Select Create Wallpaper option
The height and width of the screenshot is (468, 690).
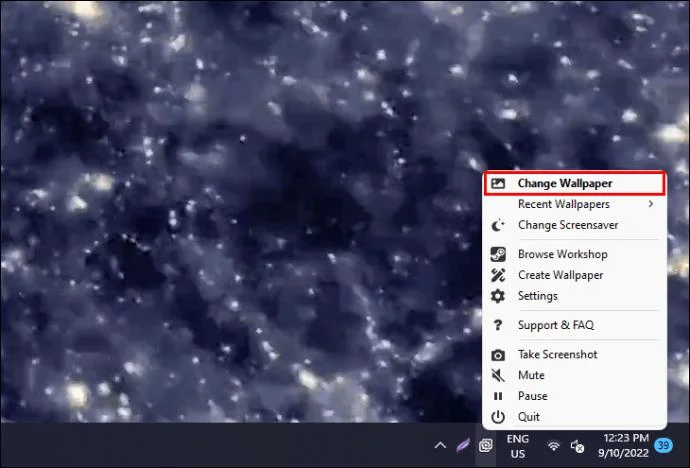[574, 275]
